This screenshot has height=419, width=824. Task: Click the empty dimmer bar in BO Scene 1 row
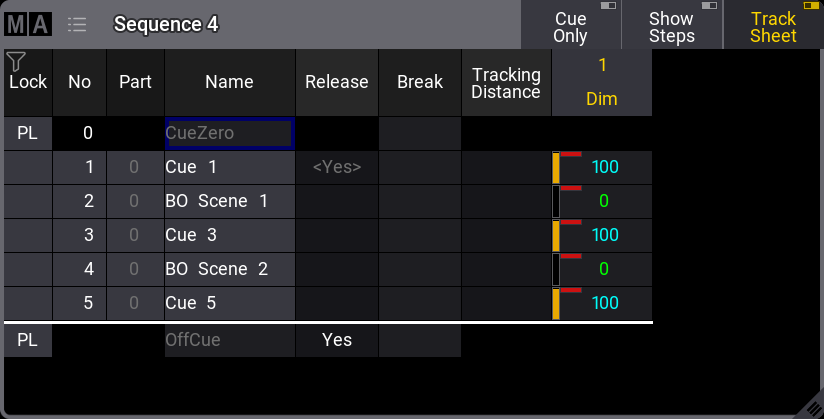(557, 202)
